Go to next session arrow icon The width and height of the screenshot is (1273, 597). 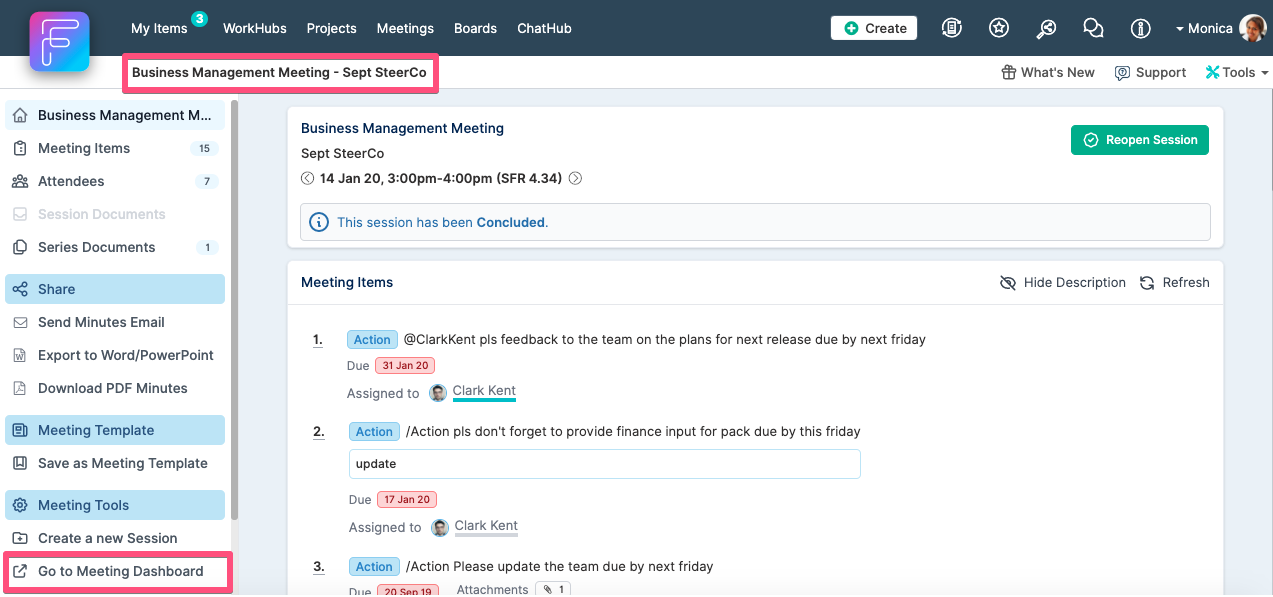point(575,179)
